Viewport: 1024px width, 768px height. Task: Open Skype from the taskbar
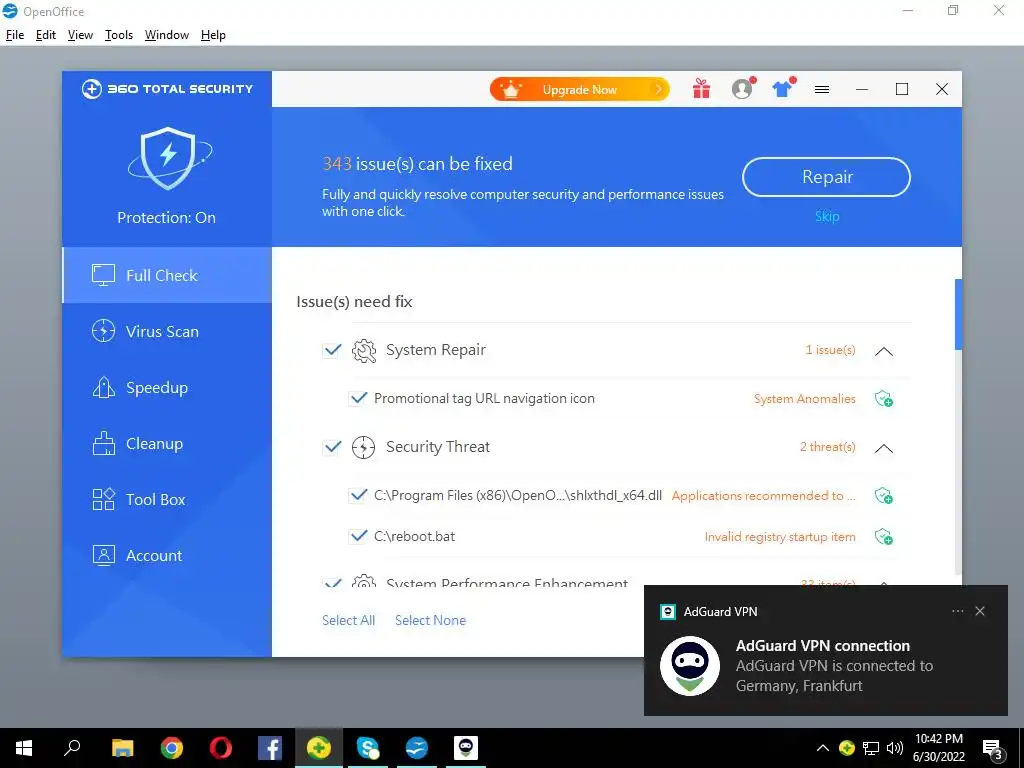[368, 748]
